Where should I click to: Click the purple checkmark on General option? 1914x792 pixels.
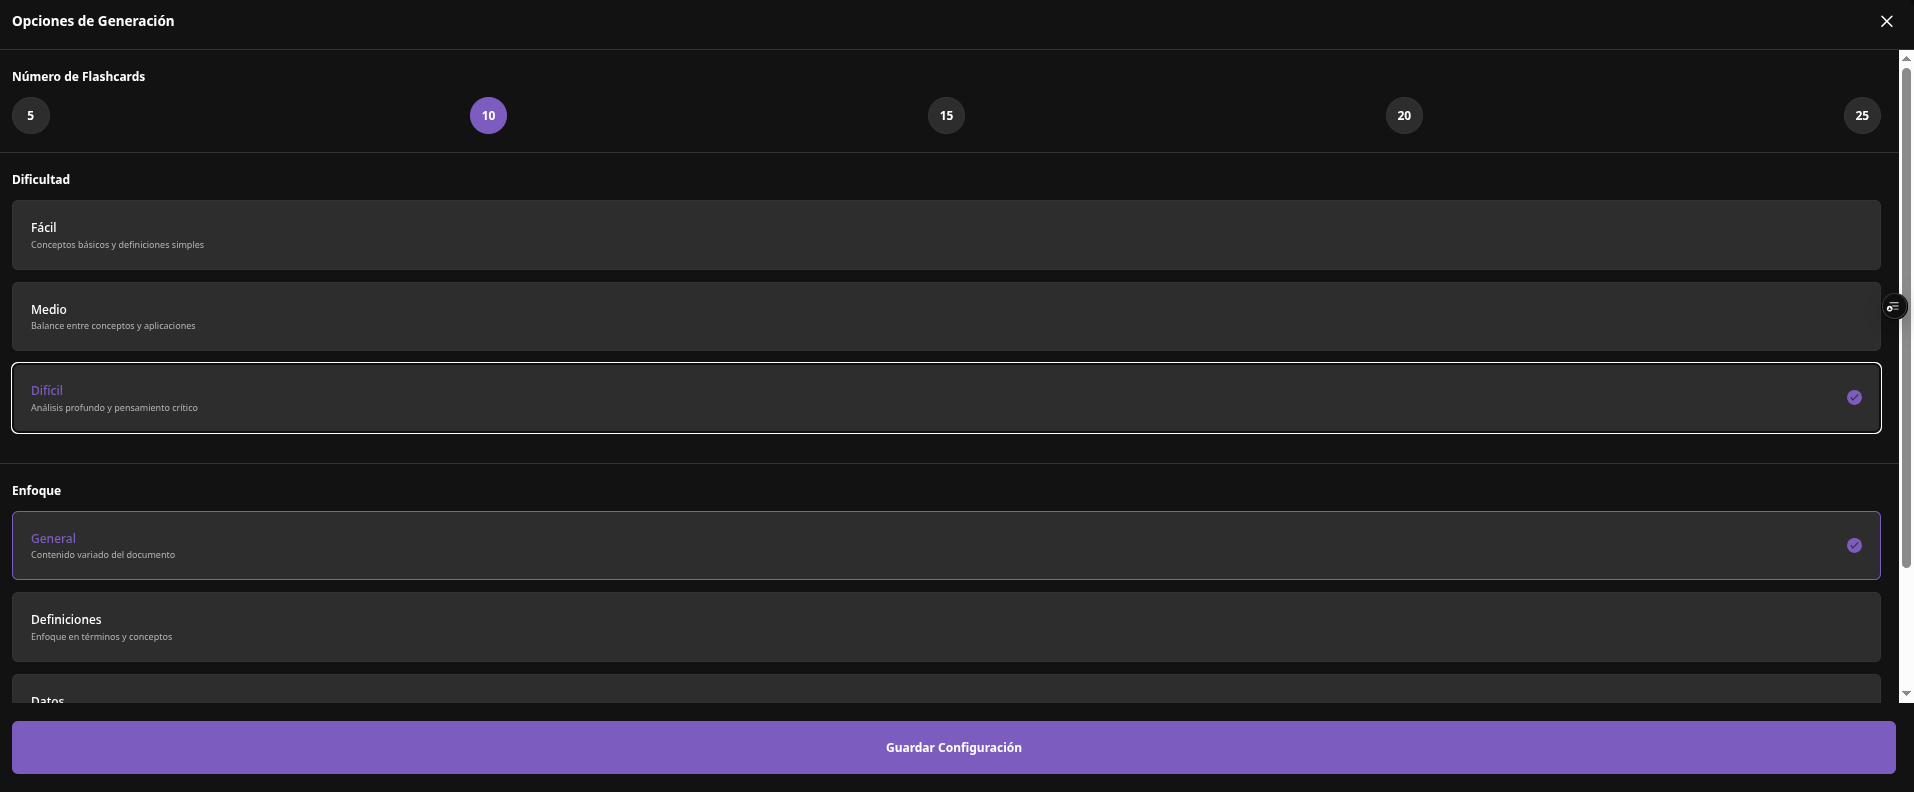tap(1855, 545)
